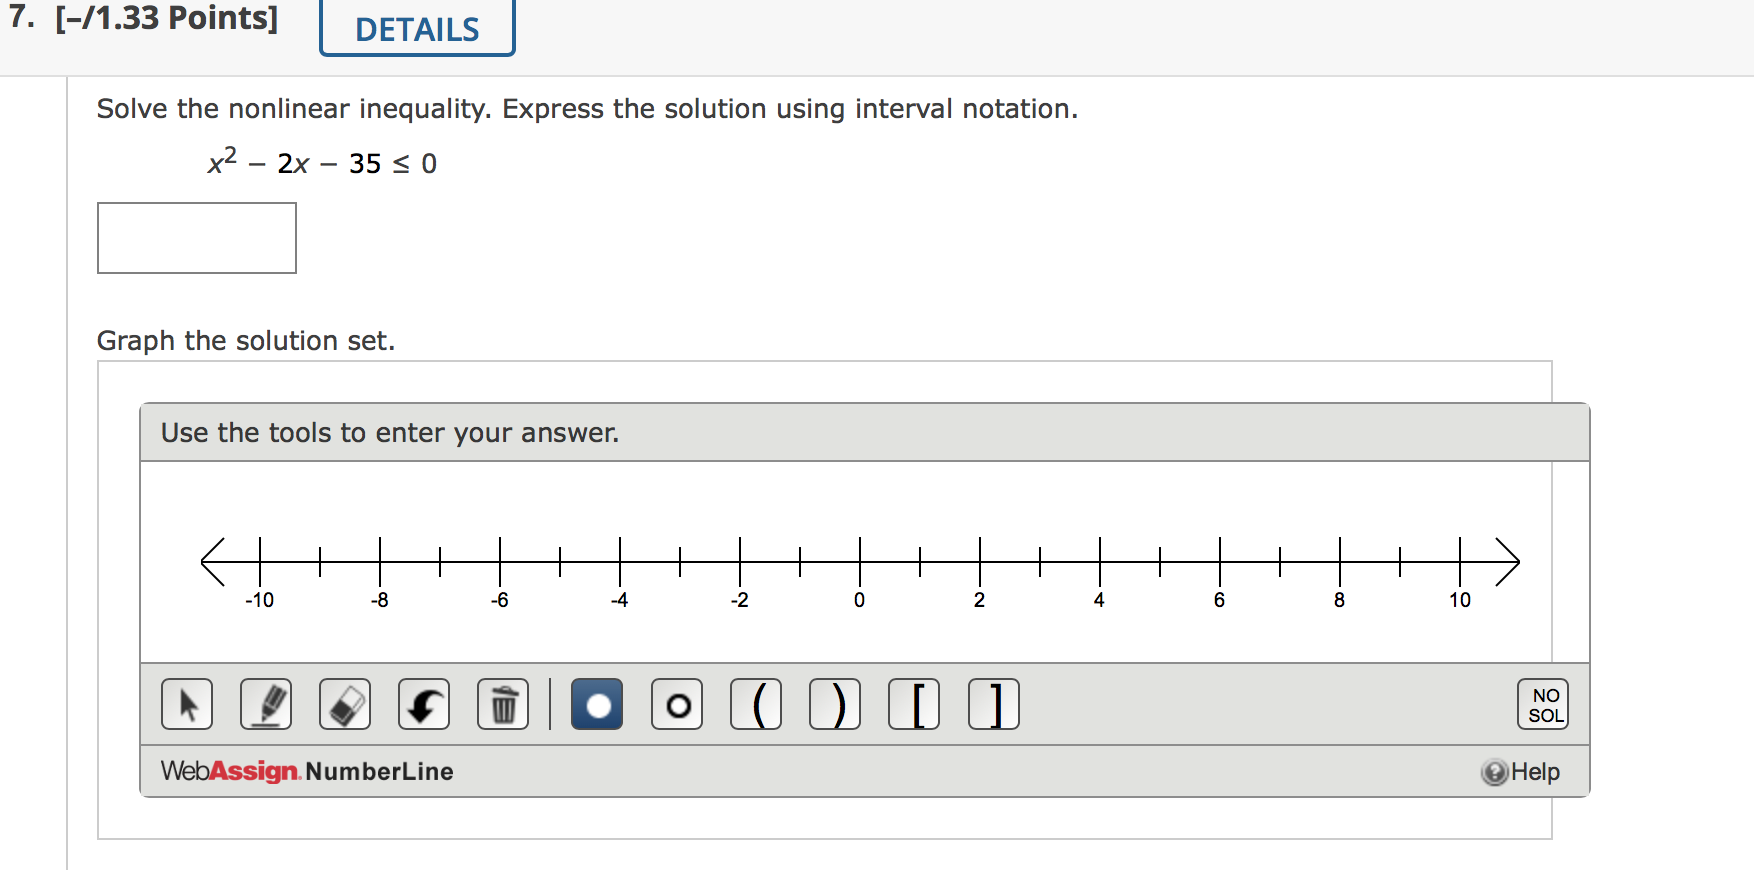This screenshot has width=1754, height=870.
Task: Toggle the open-circle endpoint tool
Action: (677, 704)
